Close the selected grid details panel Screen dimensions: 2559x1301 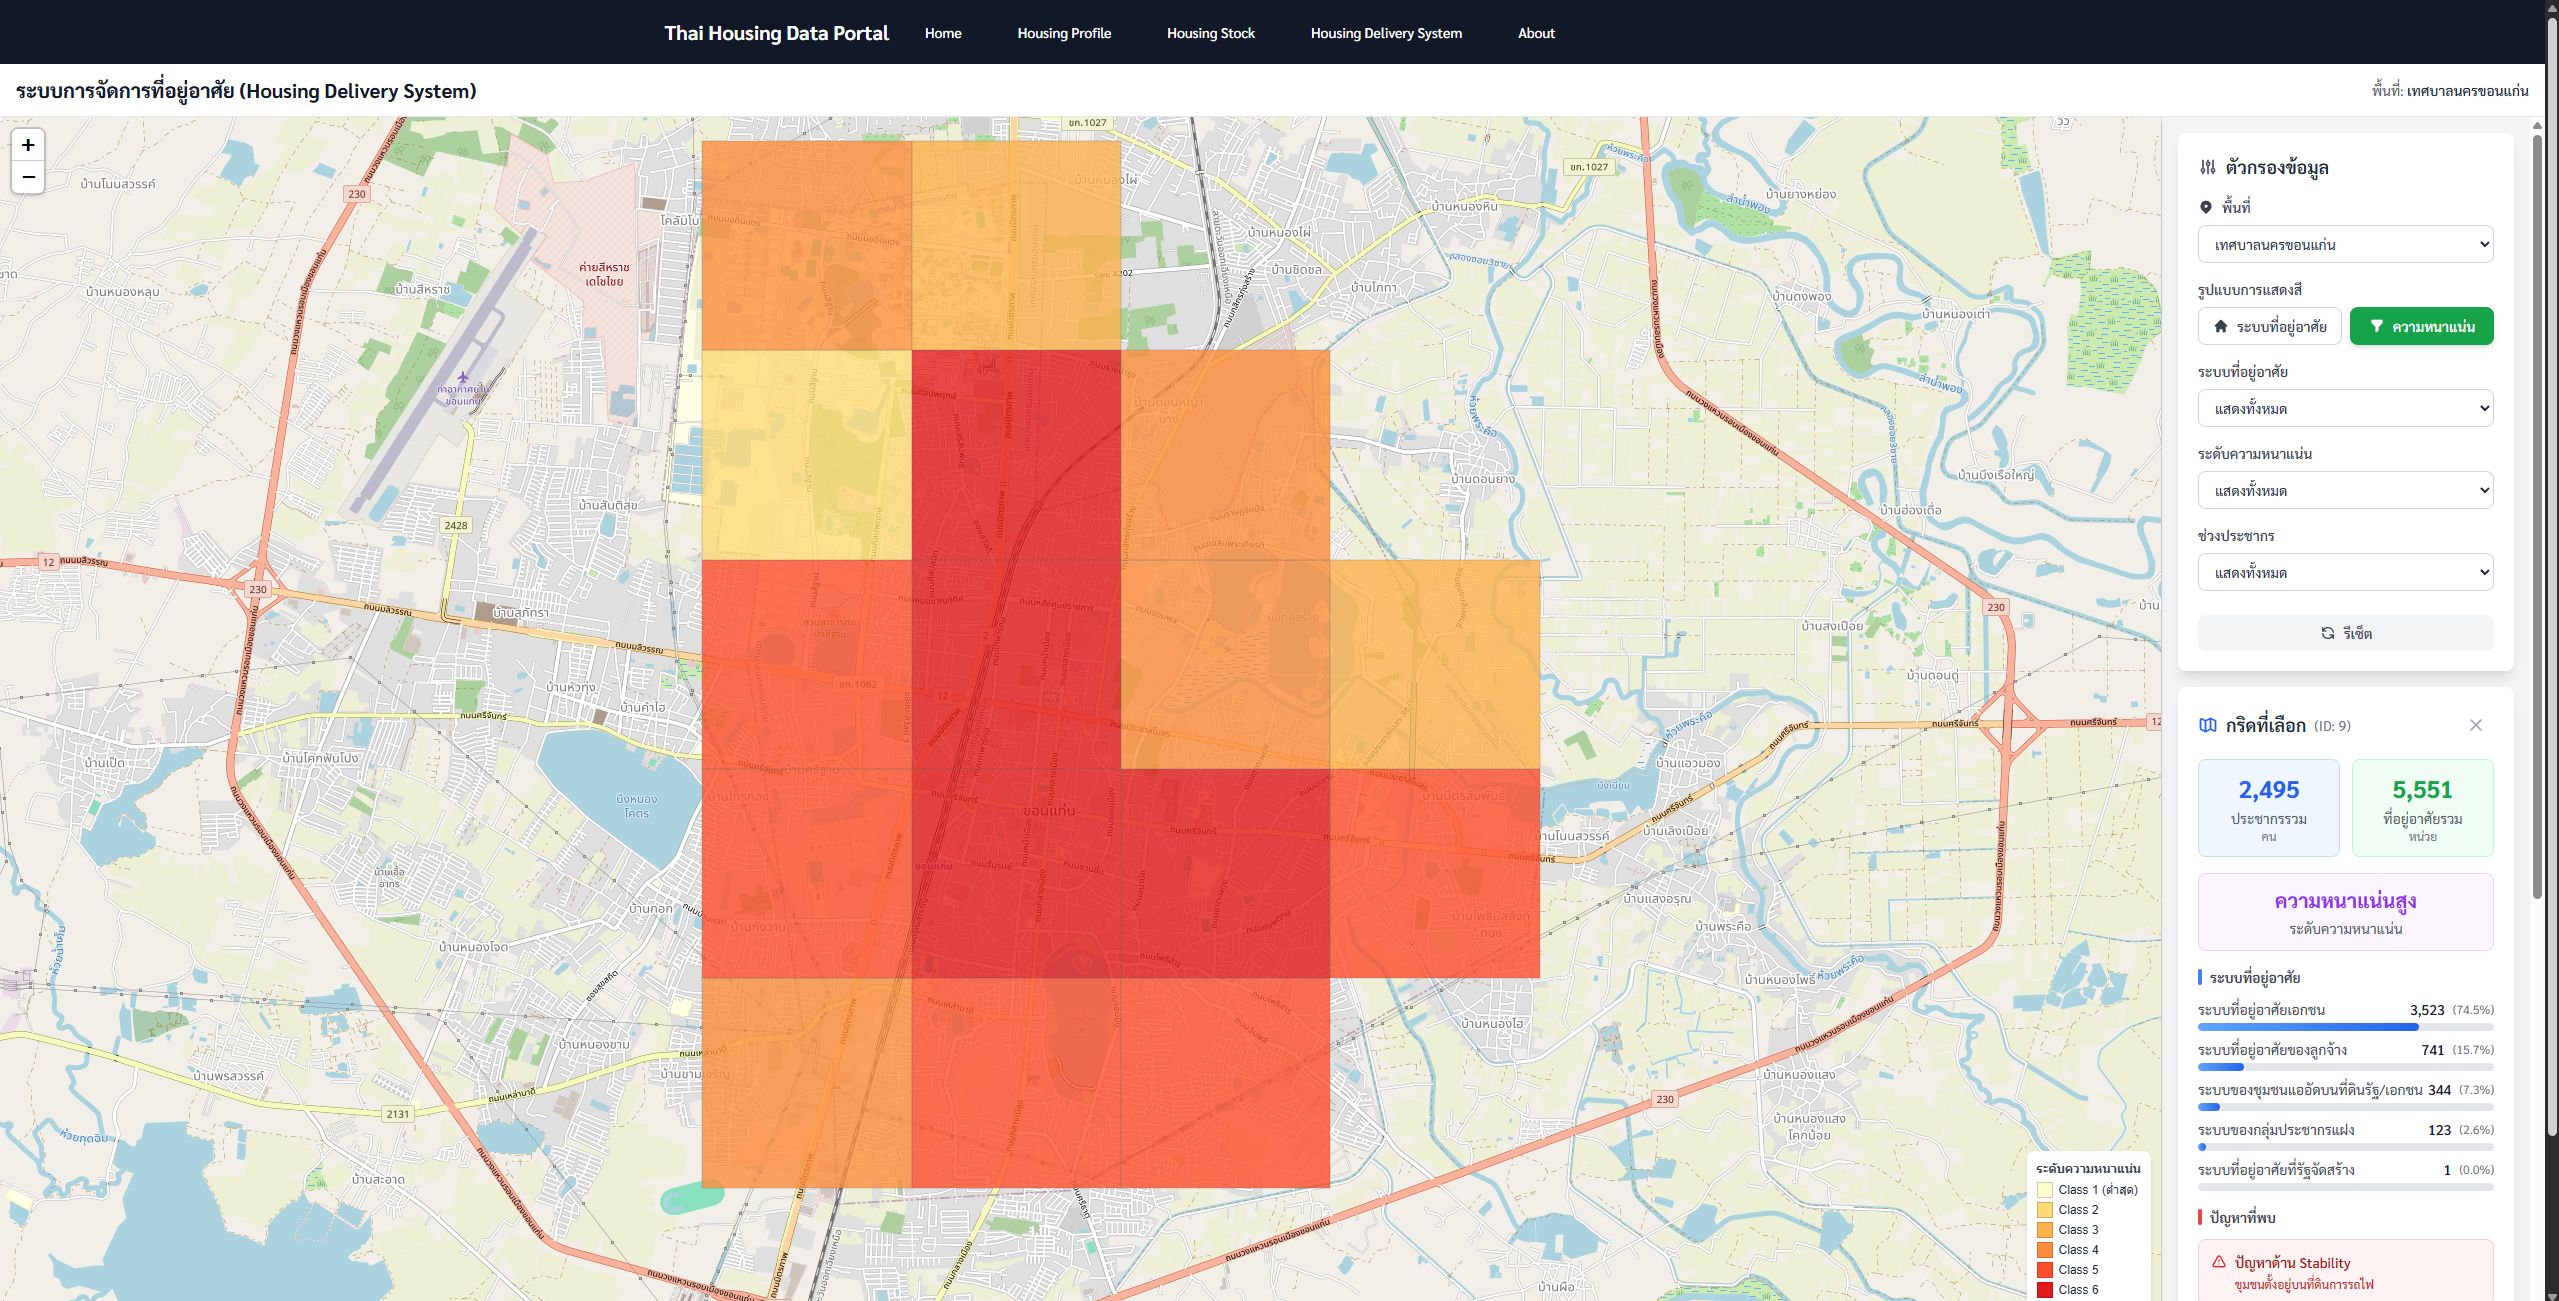[x=2475, y=725]
